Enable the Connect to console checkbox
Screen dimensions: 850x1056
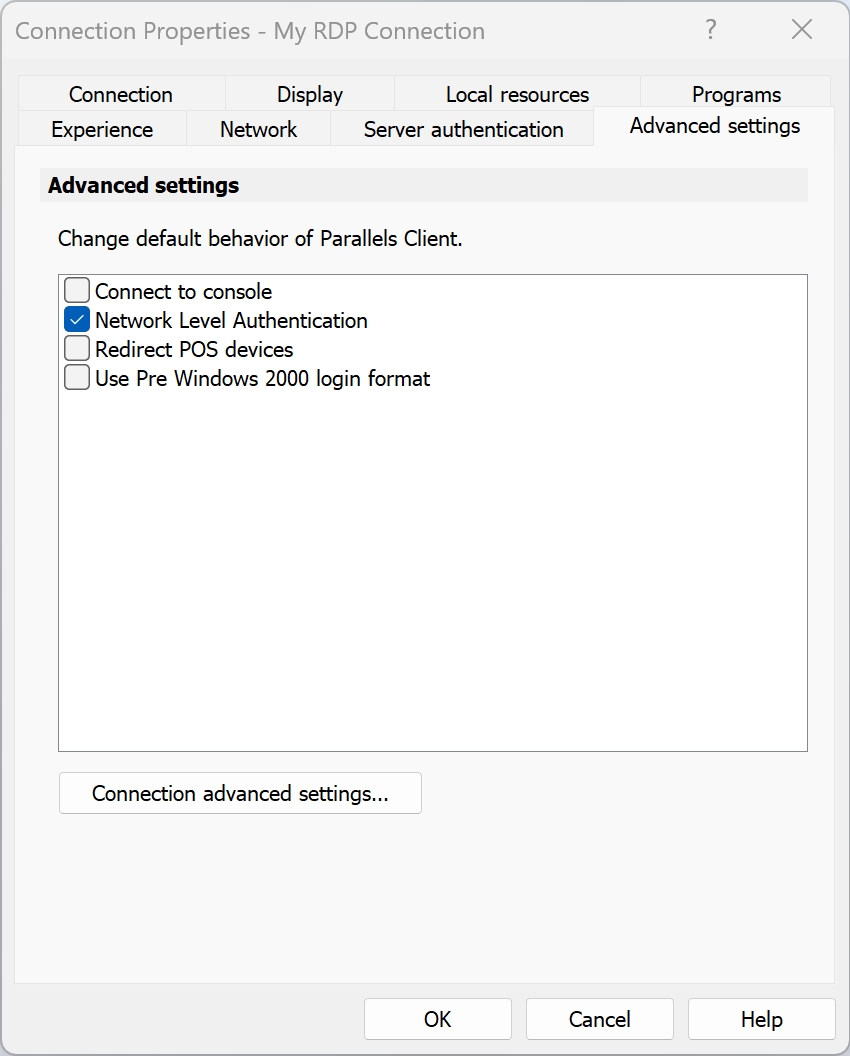point(77,291)
